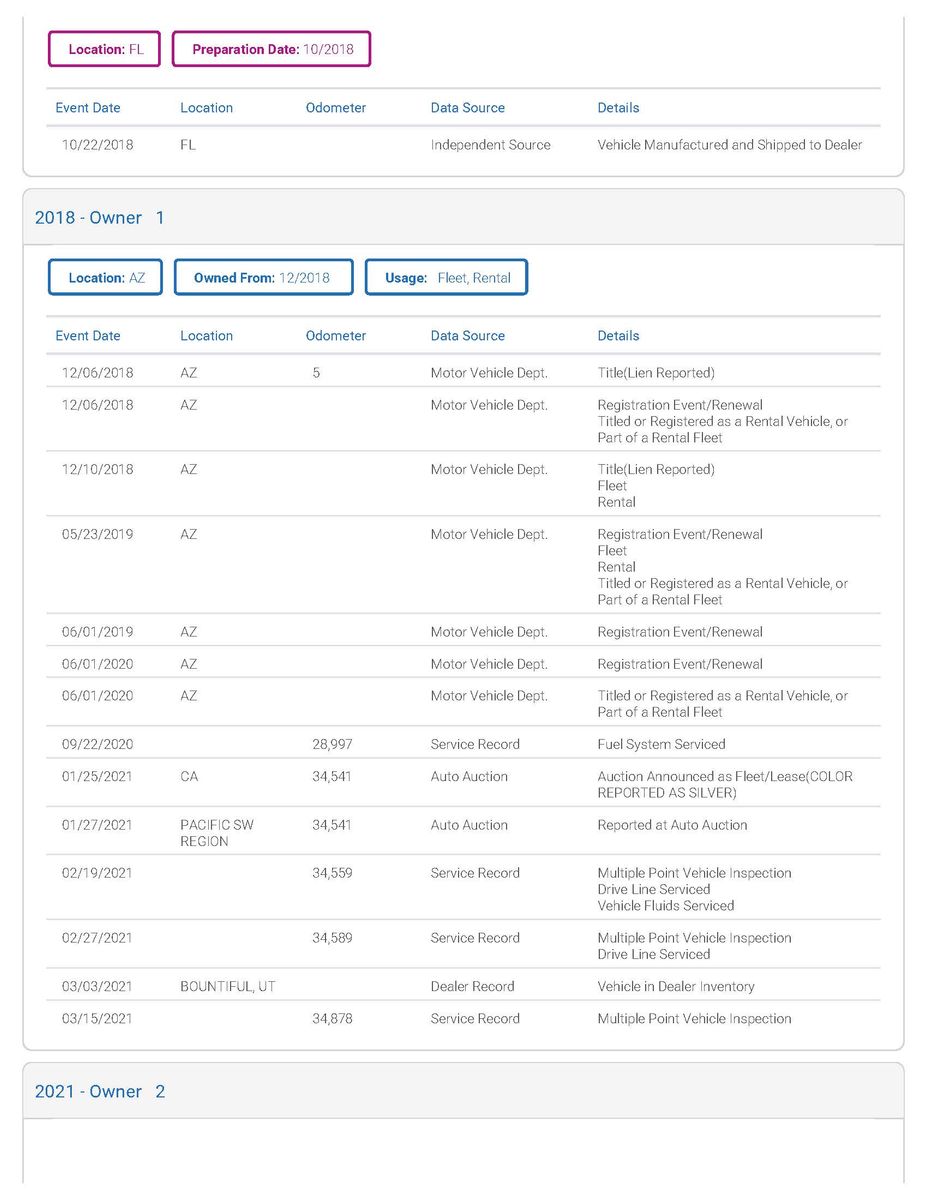This screenshot has height=1200, width=927.
Task: Expand the 2018 - Owner 1 section header
Action: (100, 218)
